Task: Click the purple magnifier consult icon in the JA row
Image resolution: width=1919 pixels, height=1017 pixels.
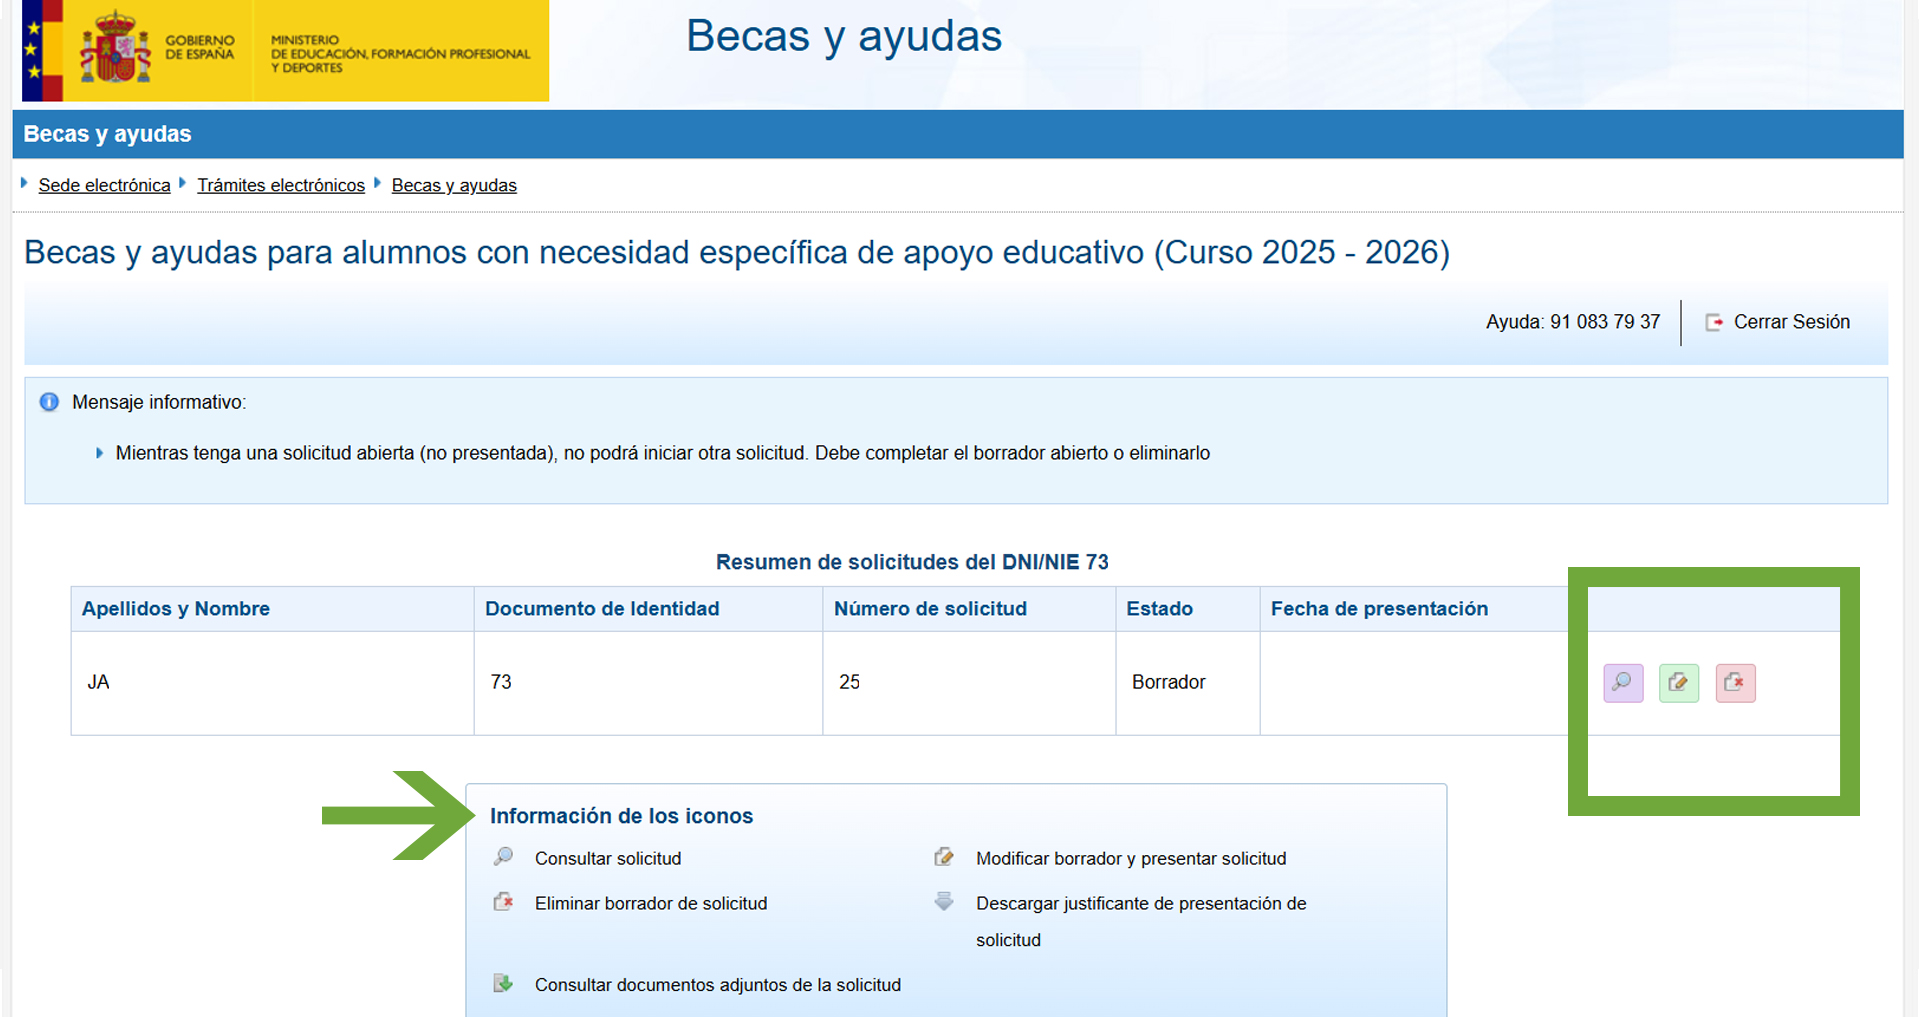Action: (1623, 683)
